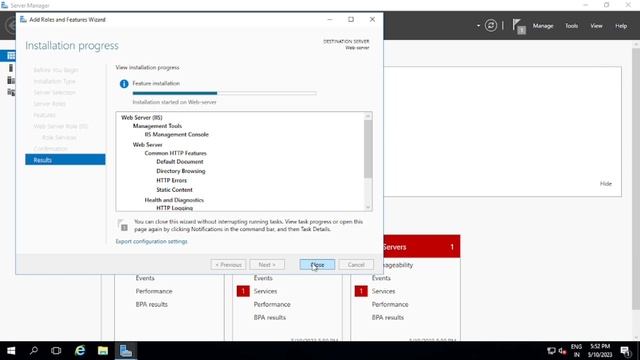Launch Internet Explorer from the taskbar
This screenshot has height=360, width=640.
point(80,351)
